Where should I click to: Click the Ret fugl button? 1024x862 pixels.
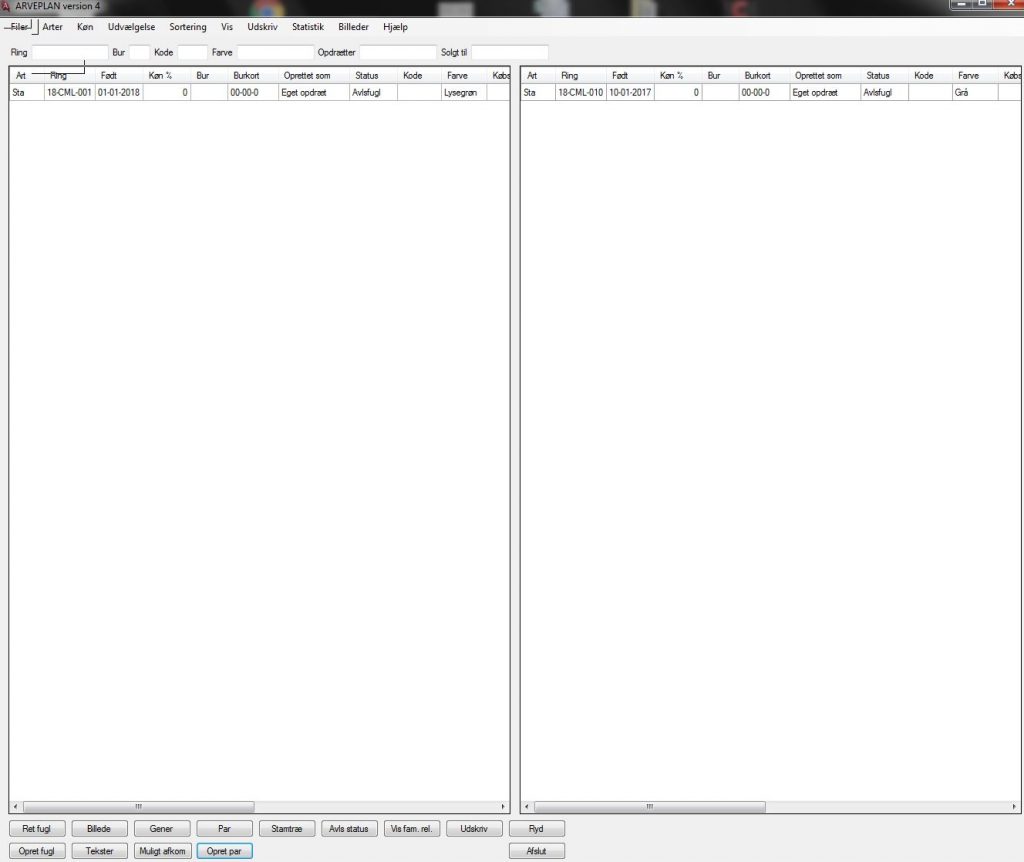click(37, 829)
